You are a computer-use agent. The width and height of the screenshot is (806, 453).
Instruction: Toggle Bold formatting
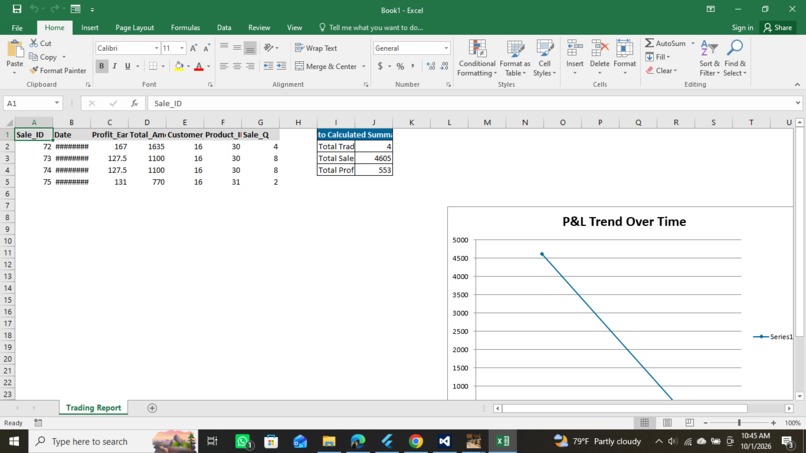[x=101, y=66]
